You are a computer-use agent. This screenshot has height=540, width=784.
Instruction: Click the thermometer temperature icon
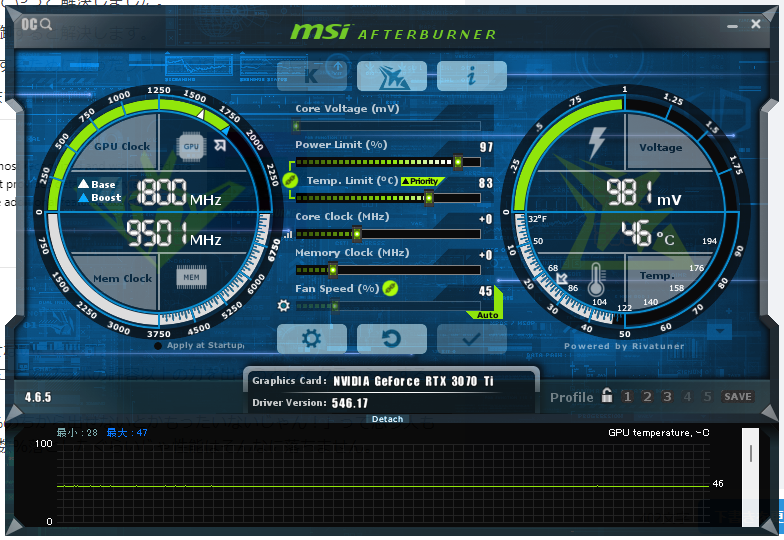tap(596, 280)
